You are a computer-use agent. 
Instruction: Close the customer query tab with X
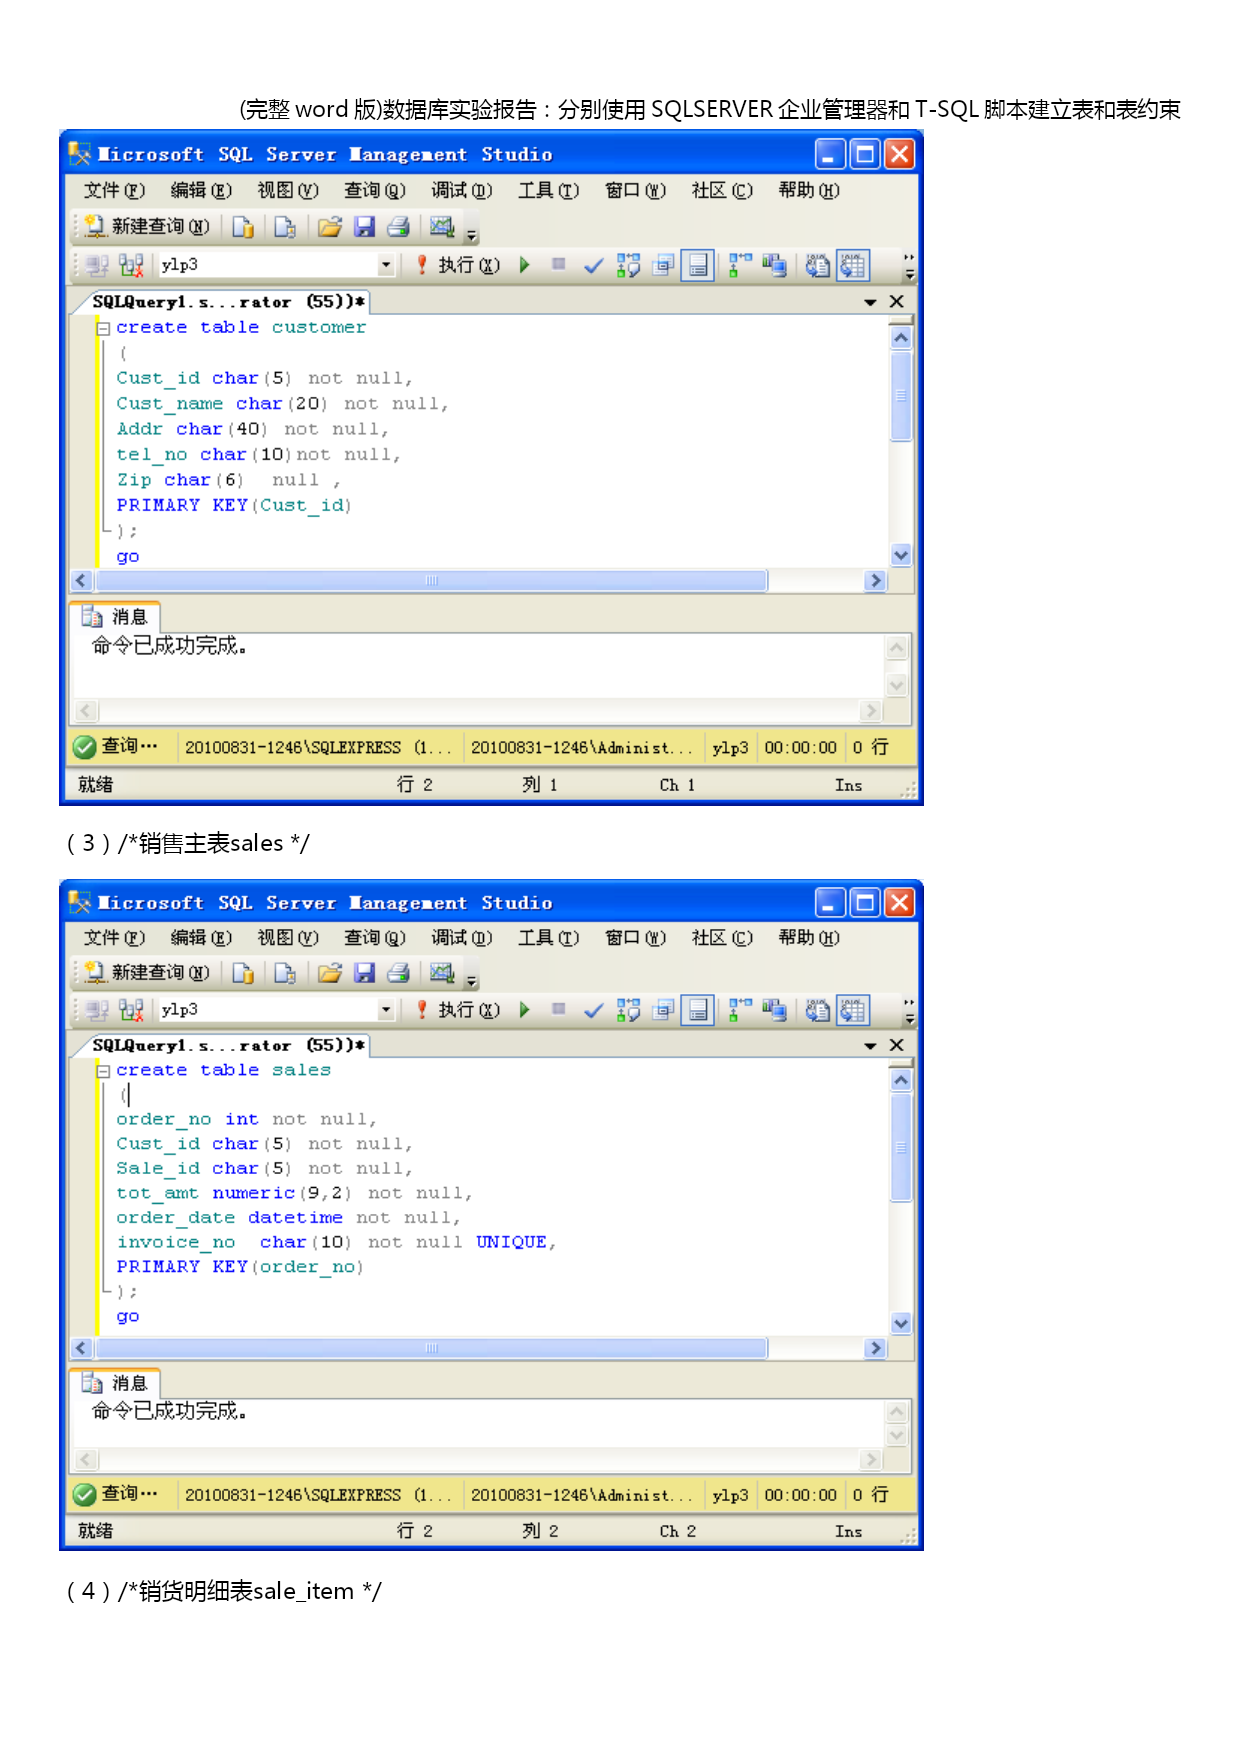(897, 301)
